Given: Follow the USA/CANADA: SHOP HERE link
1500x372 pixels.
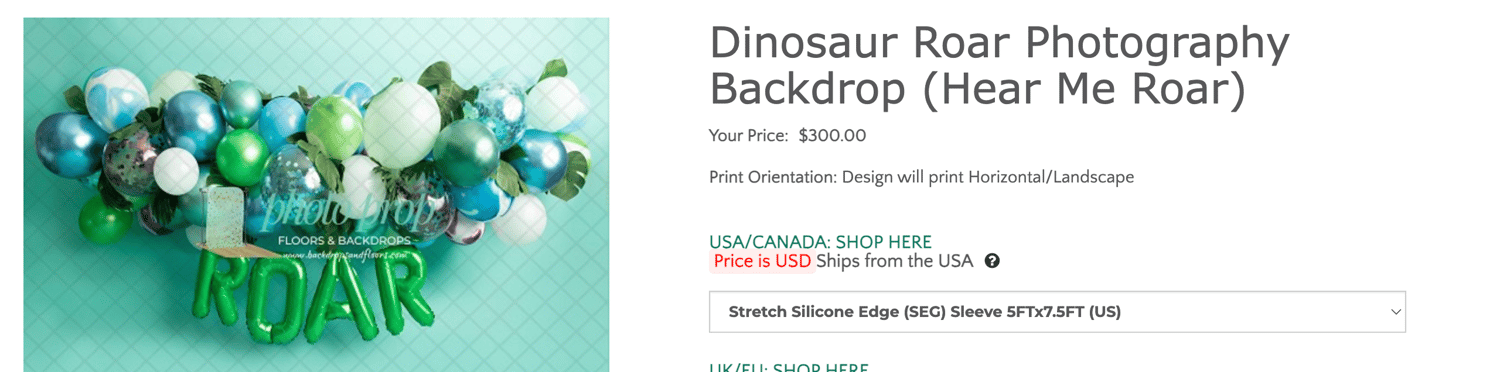Looking at the screenshot, I should point(820,242).
